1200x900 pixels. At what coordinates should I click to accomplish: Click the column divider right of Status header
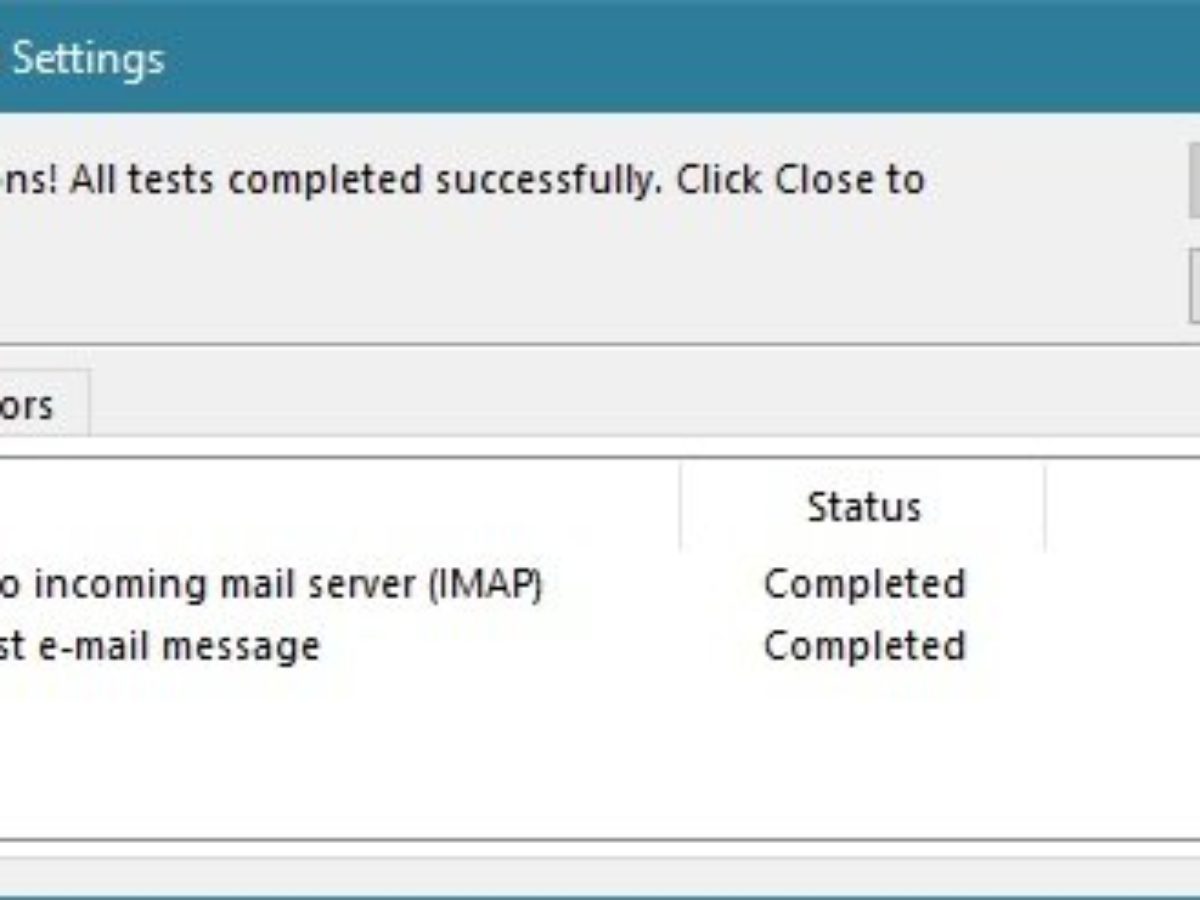(1045, 507)
